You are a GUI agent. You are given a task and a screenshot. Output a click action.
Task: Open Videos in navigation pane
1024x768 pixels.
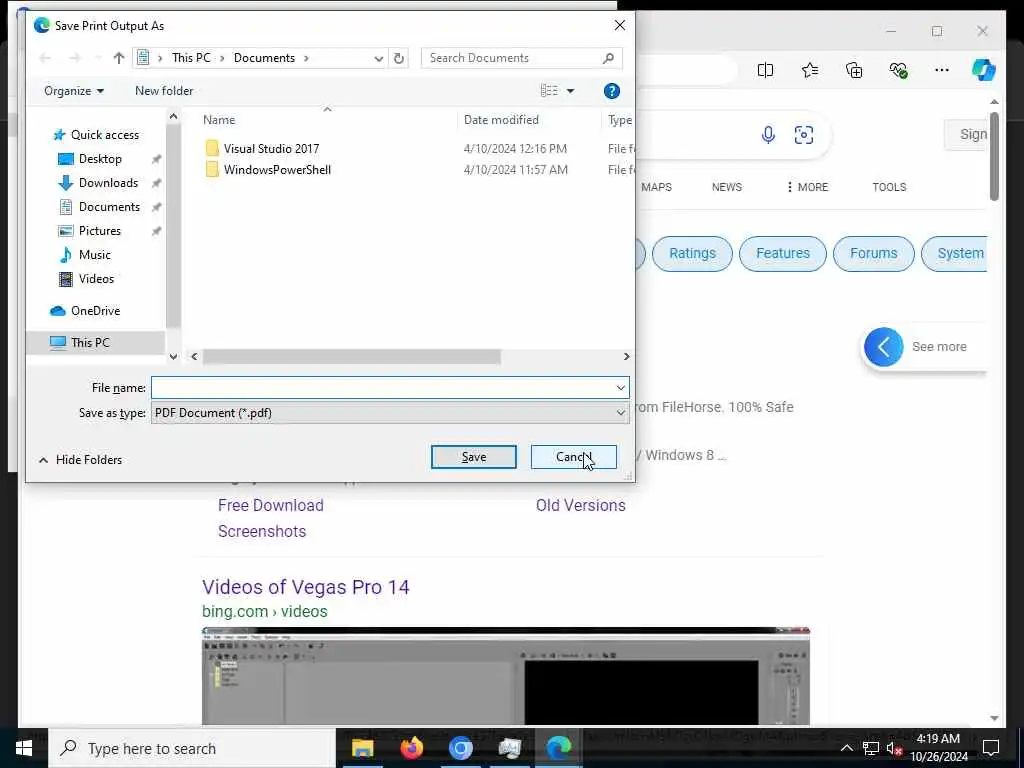(96, 279)
